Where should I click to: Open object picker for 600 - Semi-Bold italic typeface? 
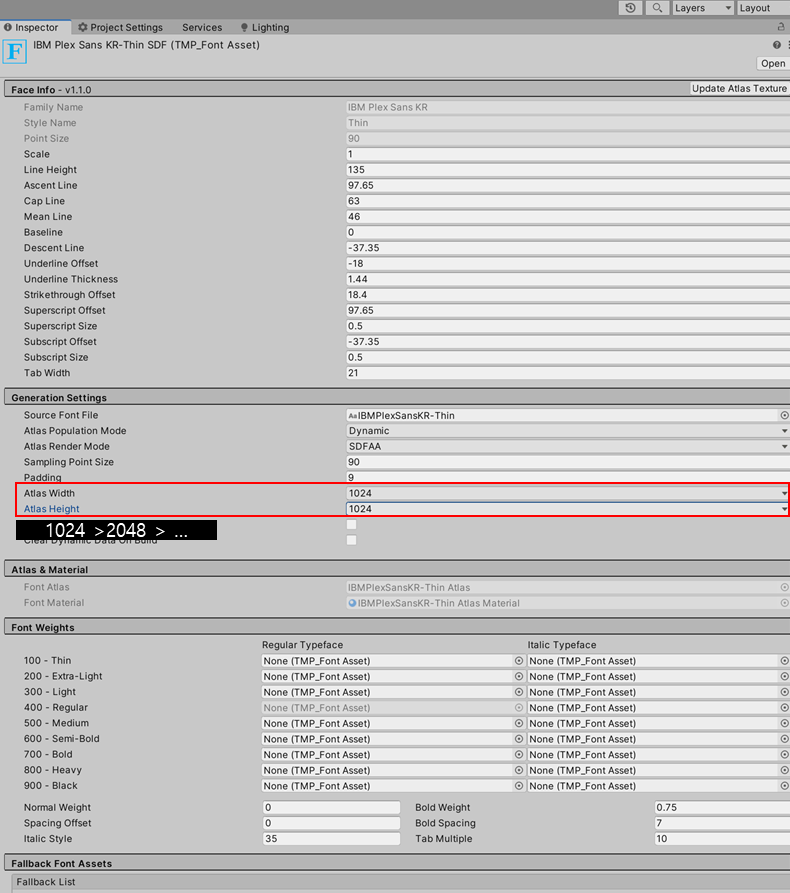click(x=784, y=739)
